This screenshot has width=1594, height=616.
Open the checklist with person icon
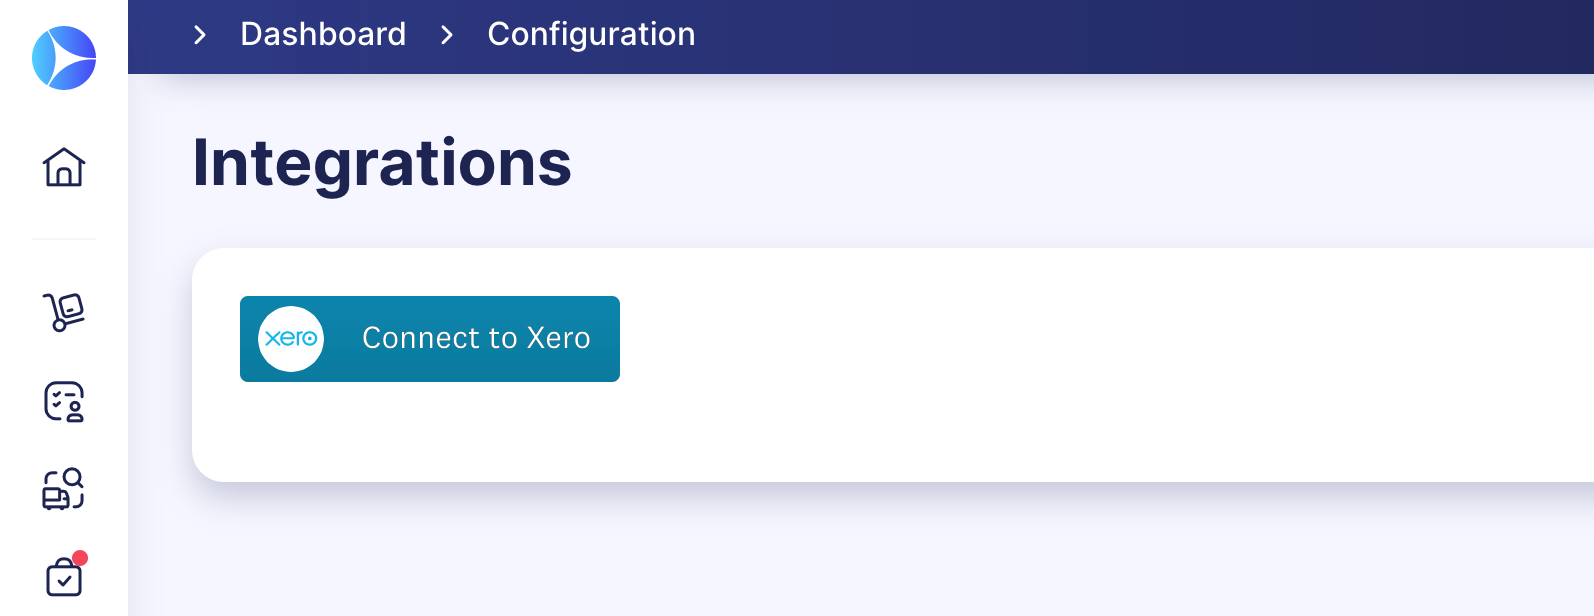coord(64,402)
